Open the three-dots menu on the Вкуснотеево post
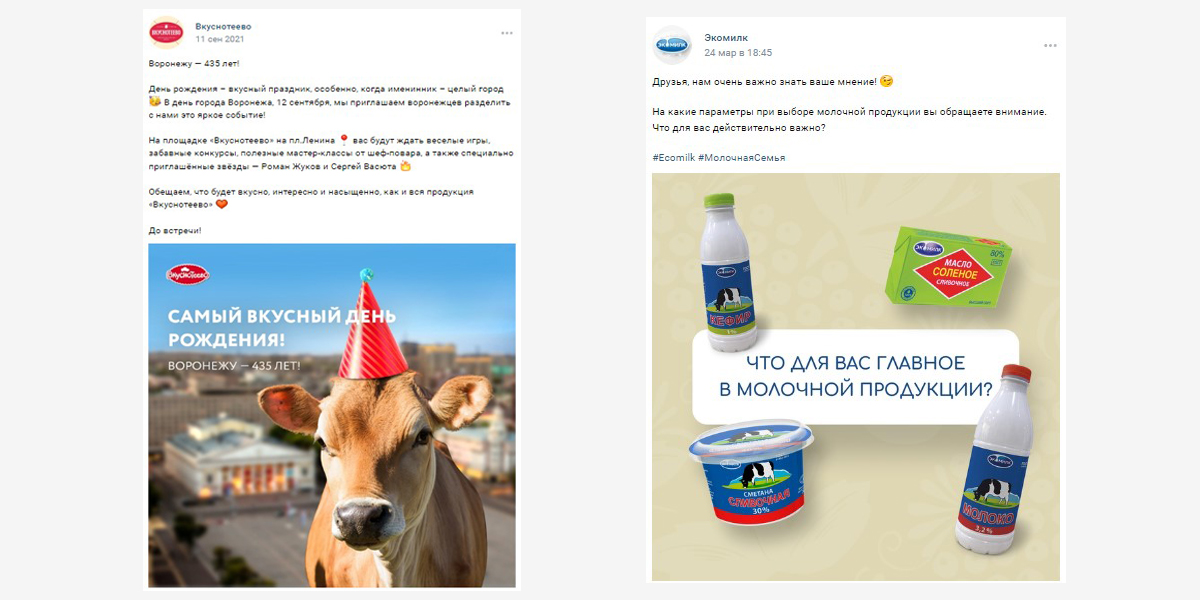The width and height of the screenshot is (1200, 600). (x=507, y=33)
